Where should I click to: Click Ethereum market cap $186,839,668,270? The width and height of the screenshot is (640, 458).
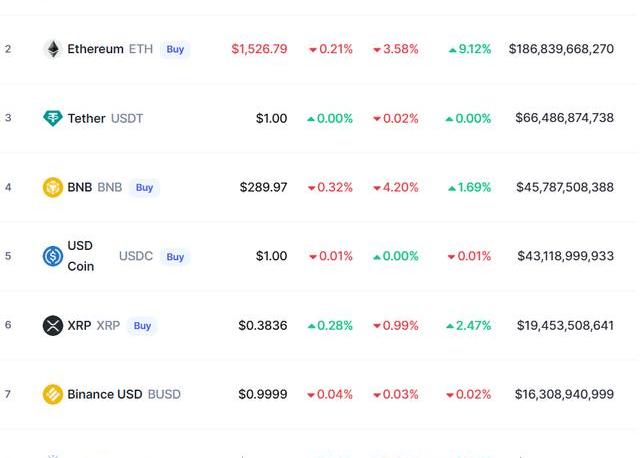[561, 49]
